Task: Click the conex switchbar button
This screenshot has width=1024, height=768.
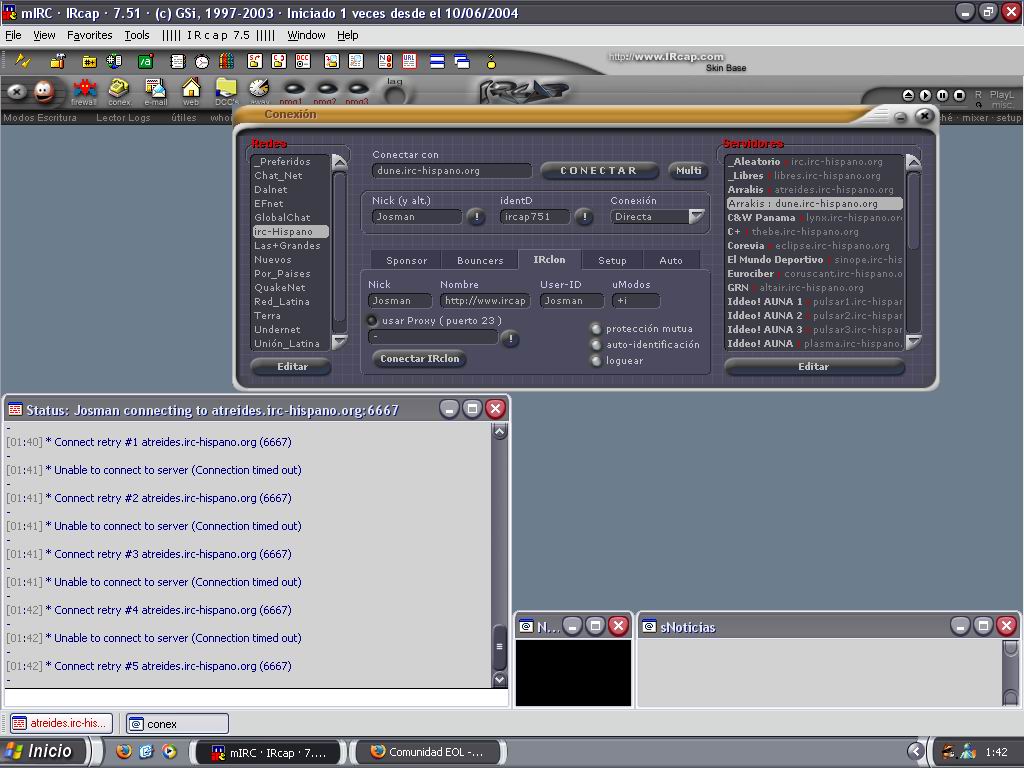Action: pyautogui.click(x=177, y=724)
